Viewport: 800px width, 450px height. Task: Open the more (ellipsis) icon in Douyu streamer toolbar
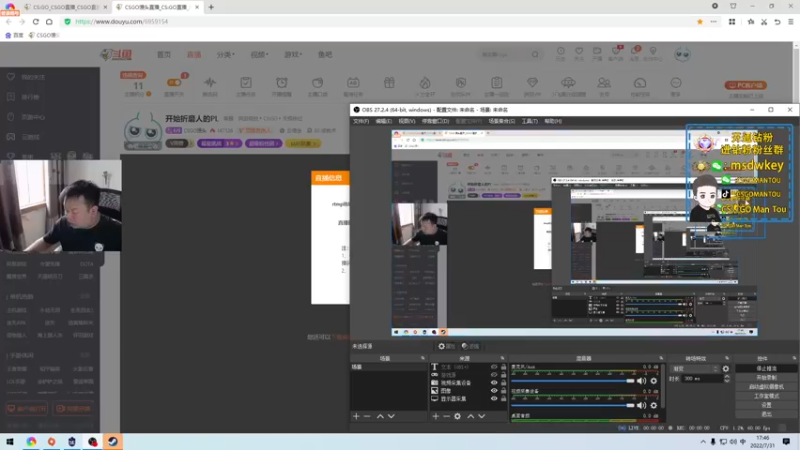pos(676,83)
